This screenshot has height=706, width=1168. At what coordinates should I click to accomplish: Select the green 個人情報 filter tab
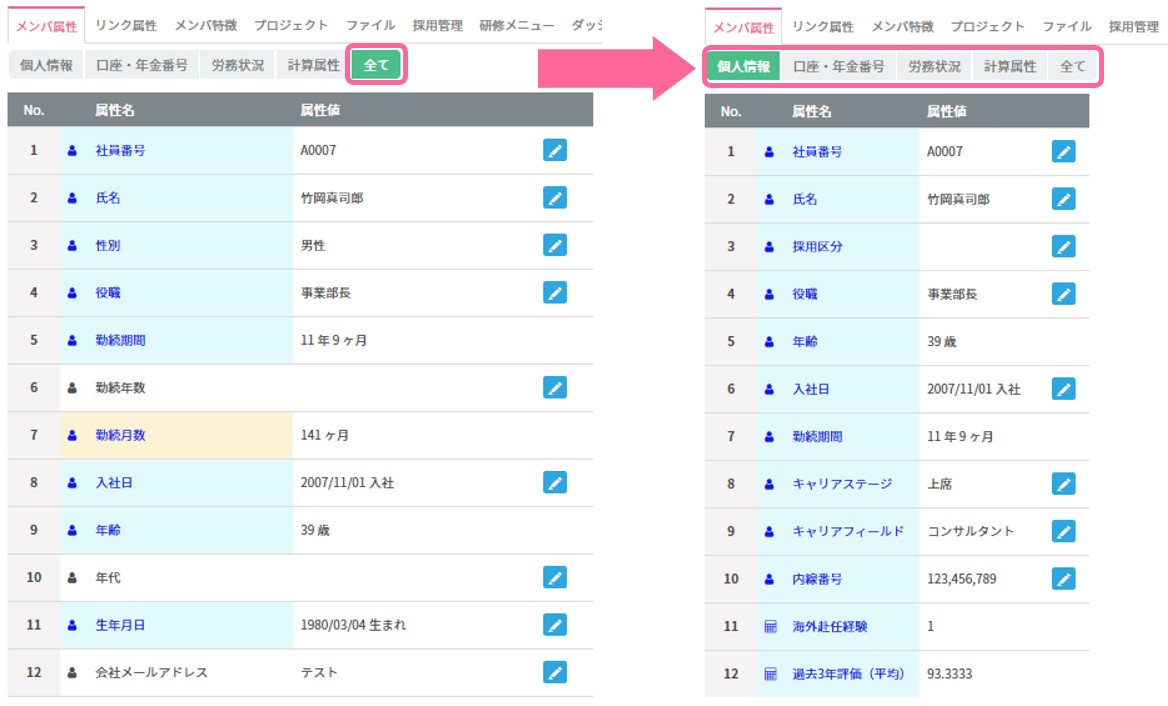tap(744, 67)
